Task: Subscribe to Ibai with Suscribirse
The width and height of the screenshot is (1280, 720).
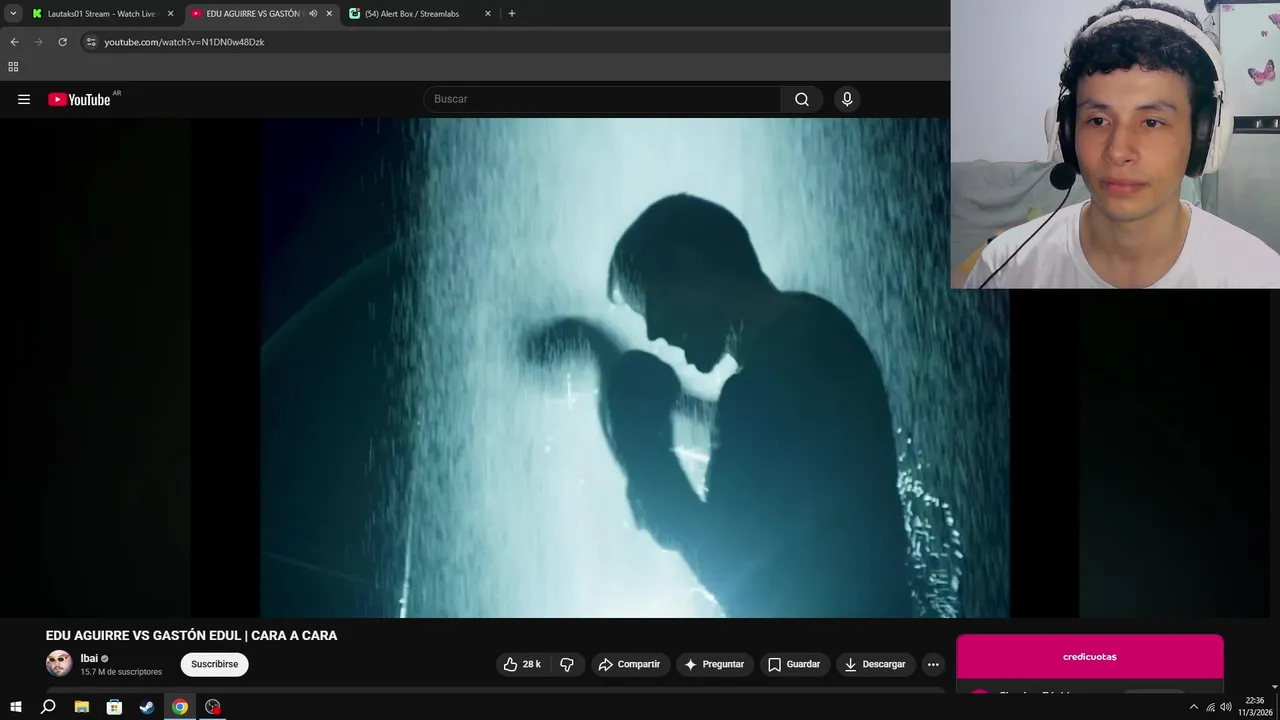Action: coord(214,664)
